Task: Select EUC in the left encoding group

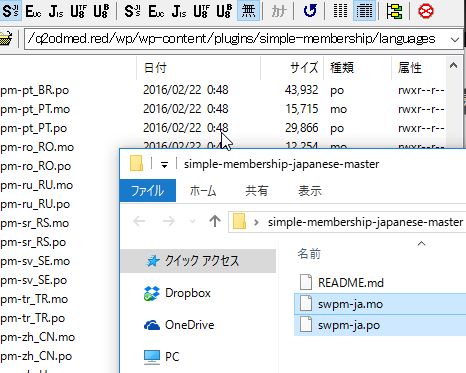Action: point(33,11)
